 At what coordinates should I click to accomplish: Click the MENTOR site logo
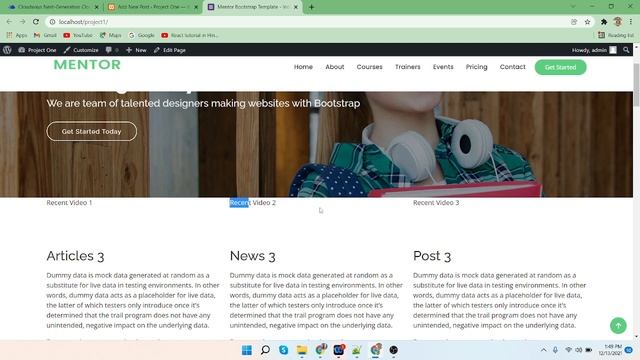87,65
